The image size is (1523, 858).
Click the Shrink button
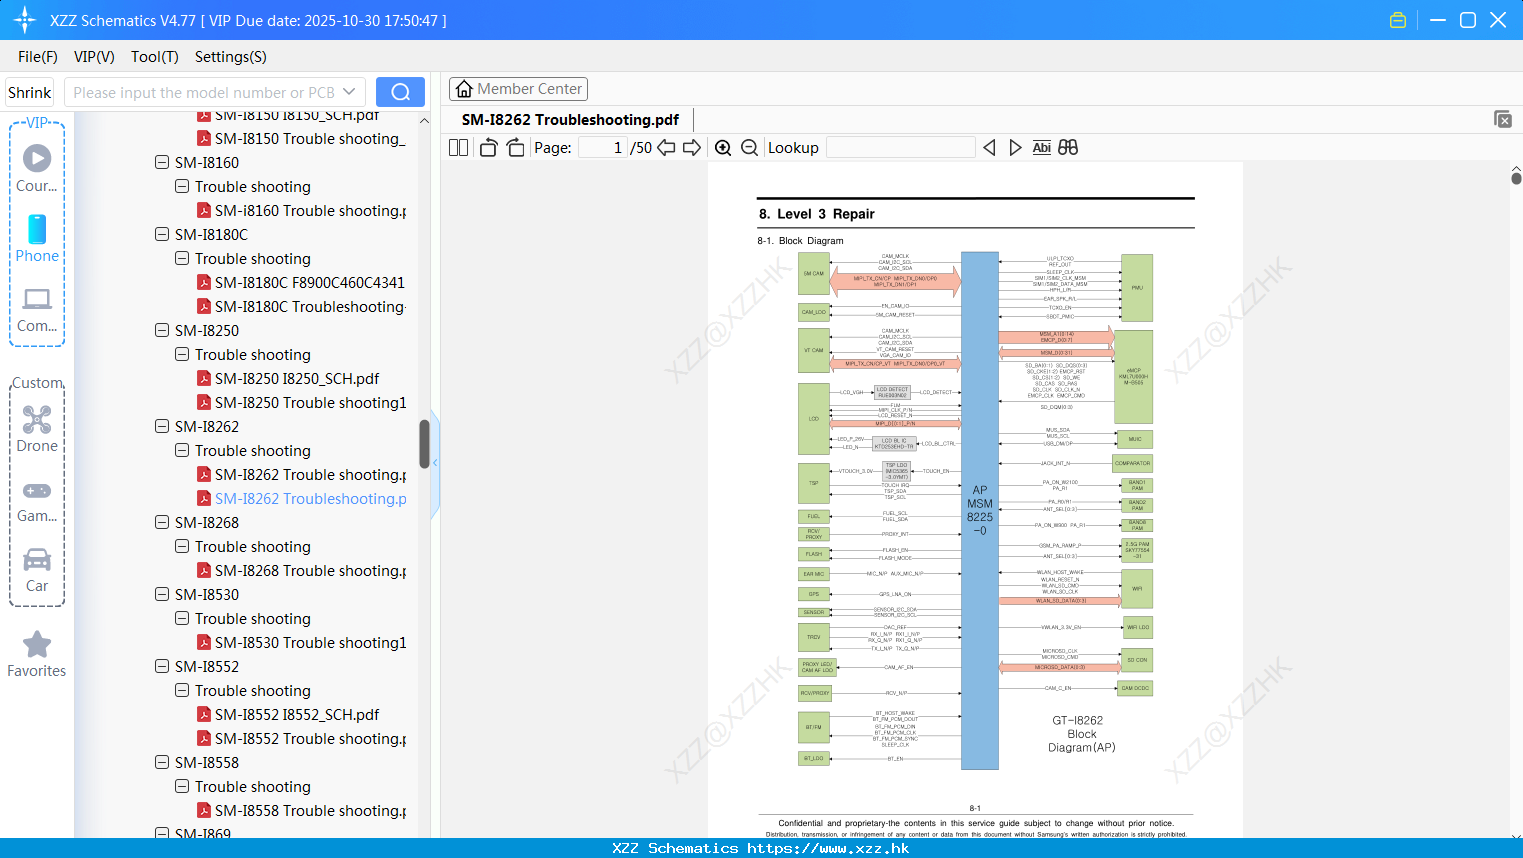click(30, 92)
